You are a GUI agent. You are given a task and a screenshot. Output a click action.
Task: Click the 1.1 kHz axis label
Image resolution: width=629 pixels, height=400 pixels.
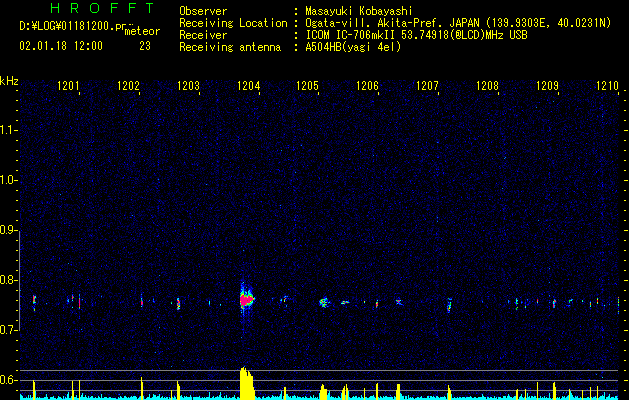point(8,130)
